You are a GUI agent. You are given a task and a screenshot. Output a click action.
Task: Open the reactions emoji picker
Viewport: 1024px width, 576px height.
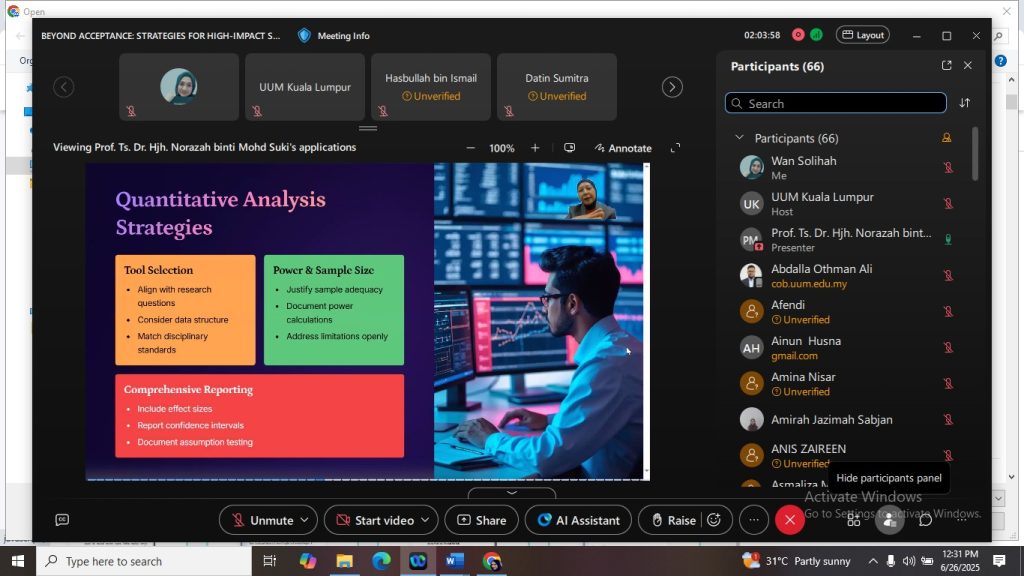tap(714, 520)
